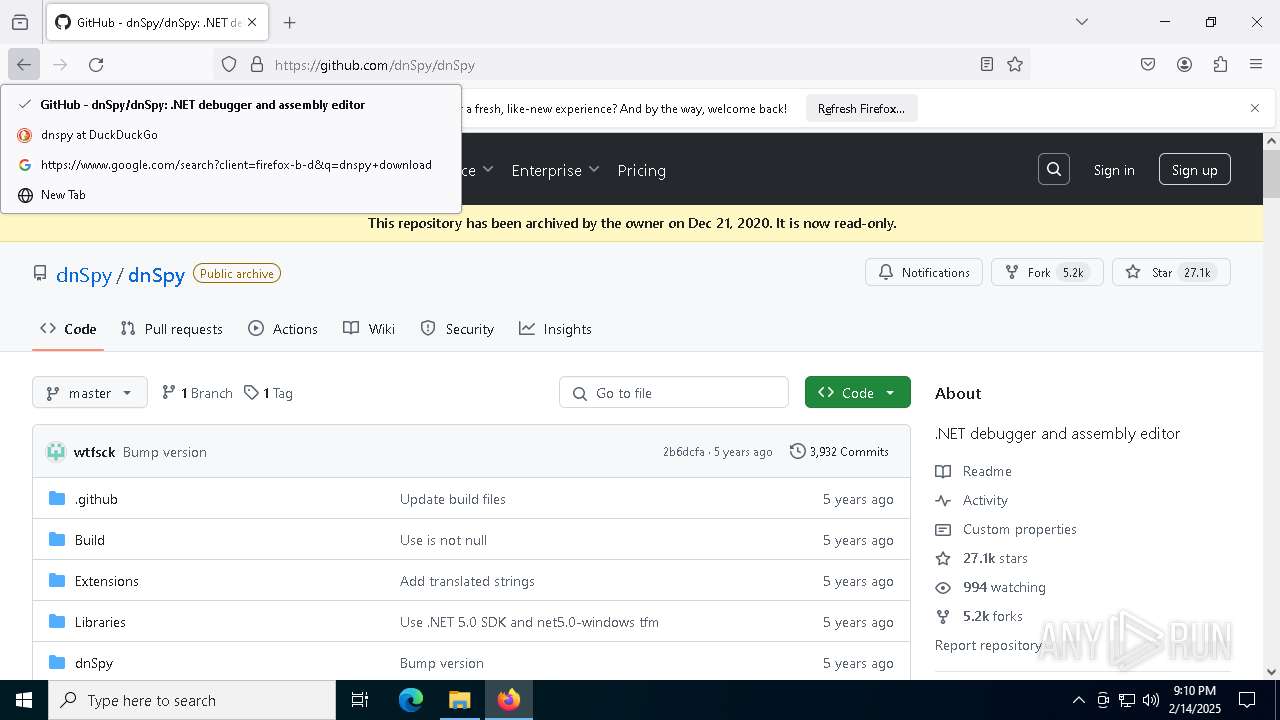This screenshot has height=720, width=1280.
Task: Bookmark this page with the star
Action: pos(1015,64)
